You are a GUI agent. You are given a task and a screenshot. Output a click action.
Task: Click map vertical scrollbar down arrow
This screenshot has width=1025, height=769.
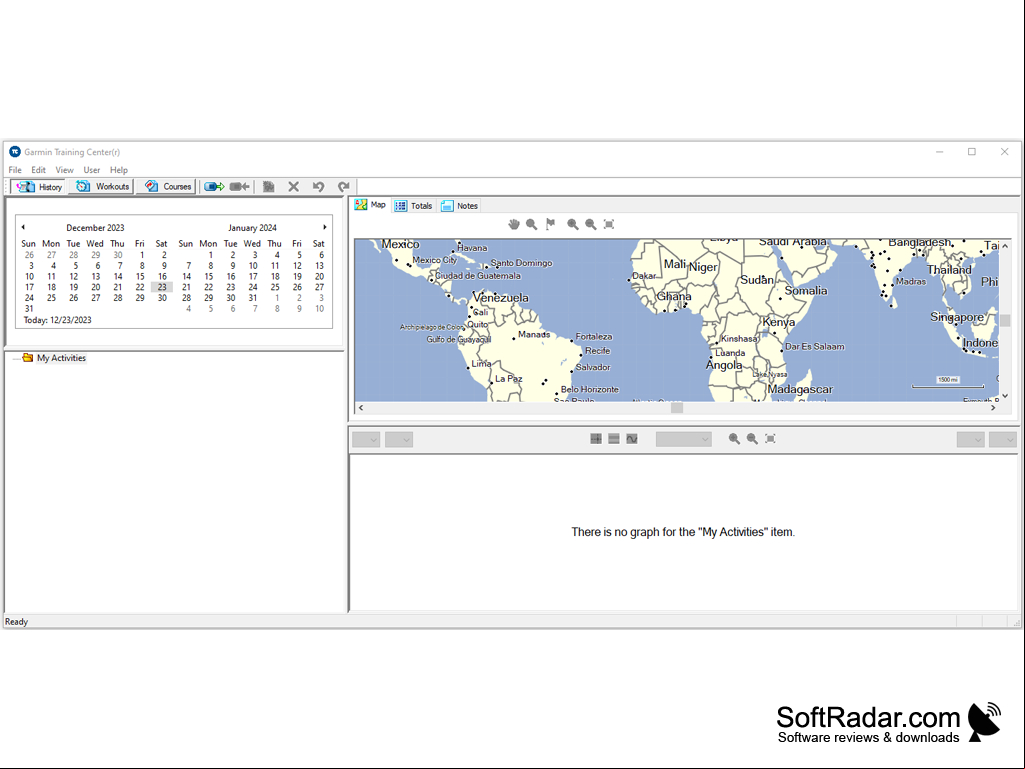pyautogui.click(x=1005, y=396)
